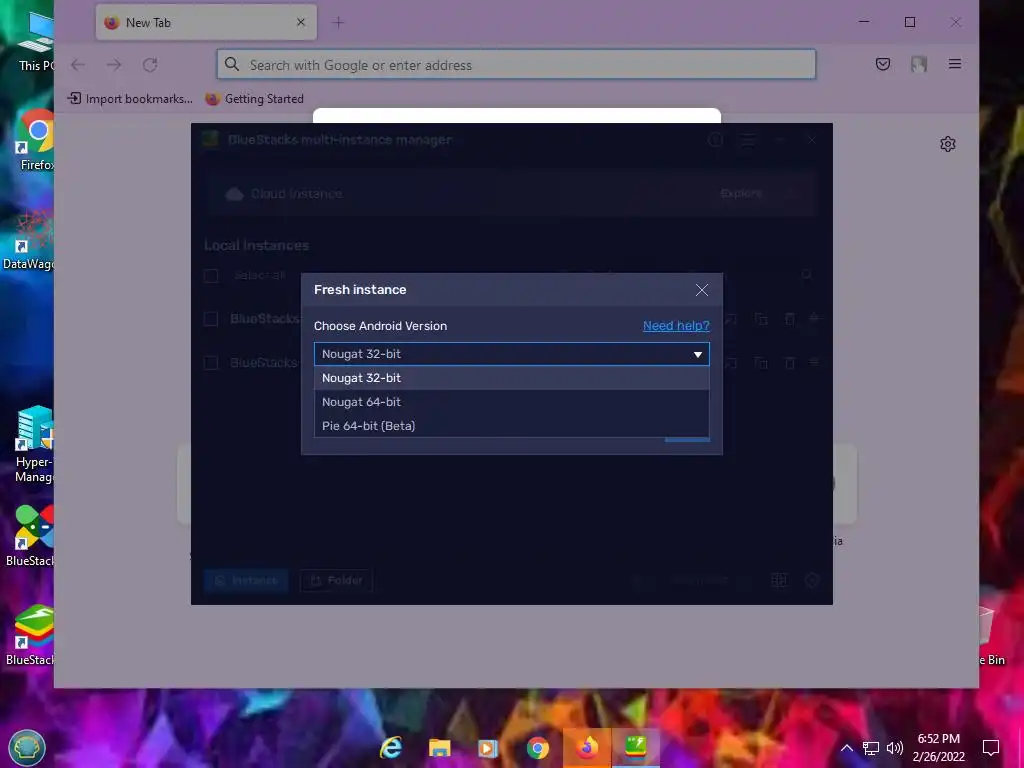Show hidden system tray icons
The image size is (1024, 768).
click(846, 748)
